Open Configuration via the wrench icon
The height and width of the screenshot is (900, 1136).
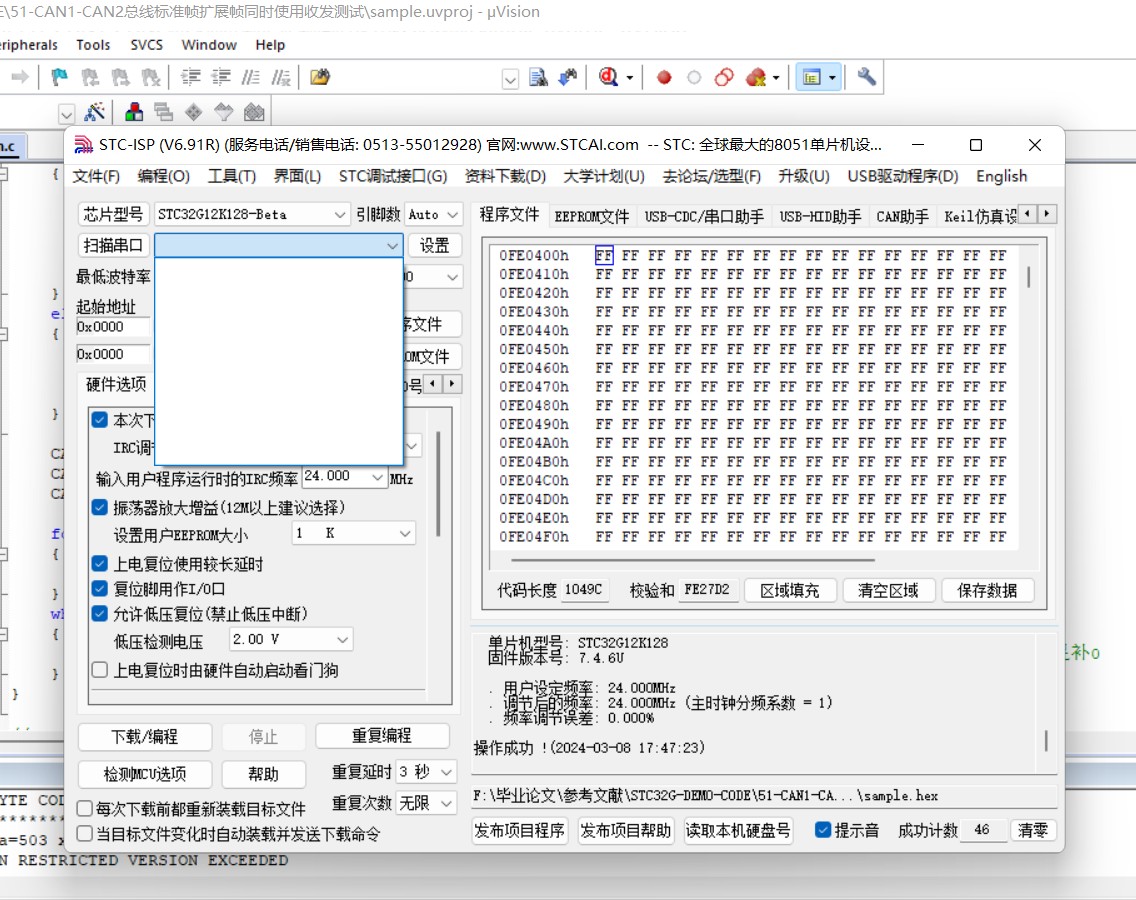coord(866,77)
